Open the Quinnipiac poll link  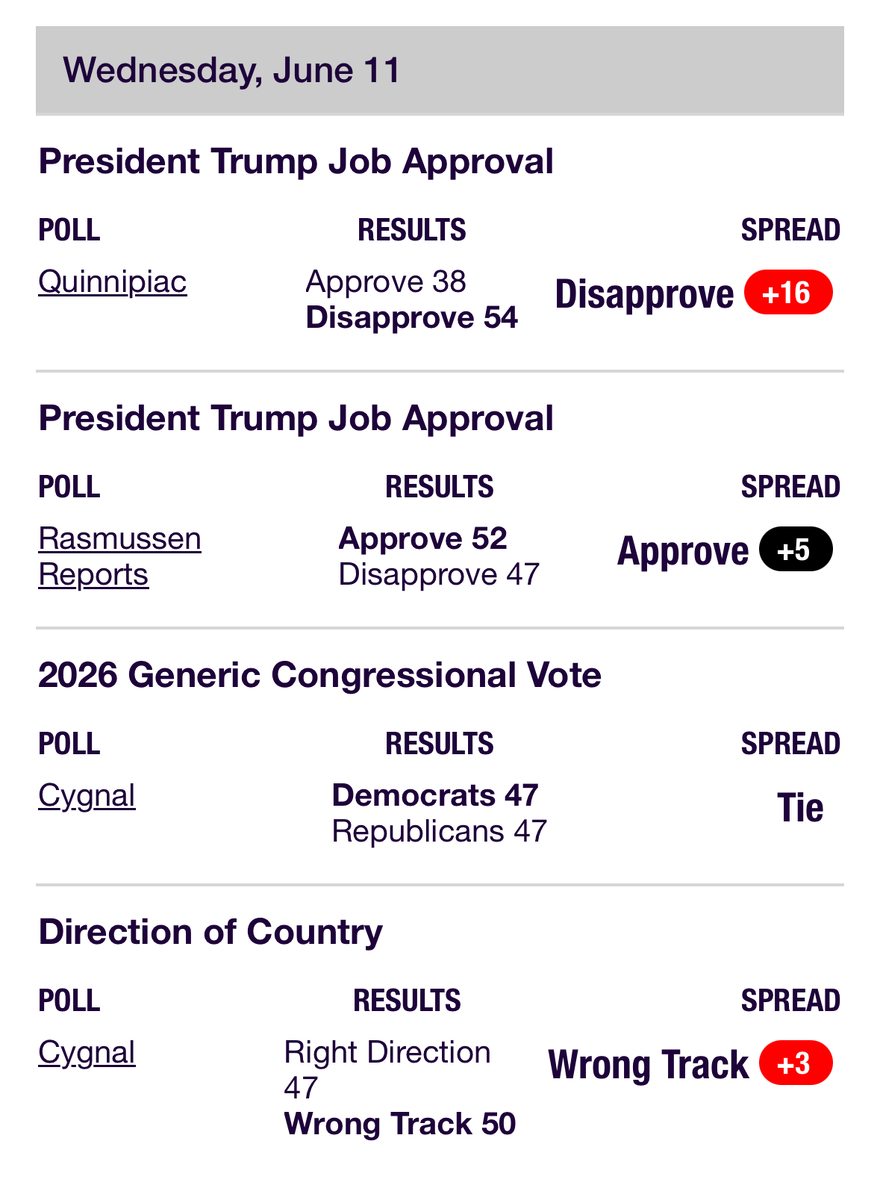tap(112, 282)
